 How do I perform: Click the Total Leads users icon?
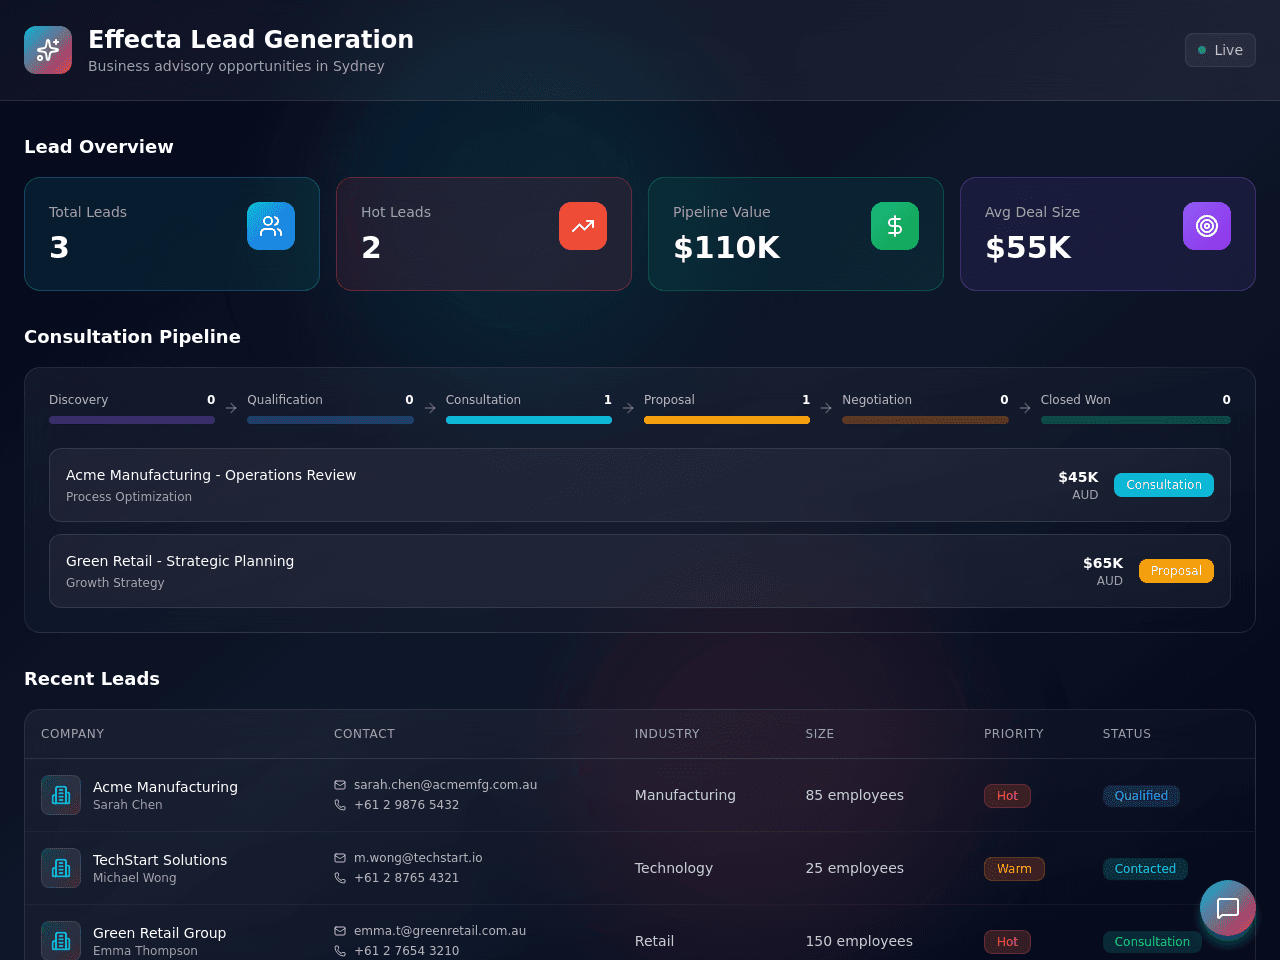click(271, 226)
